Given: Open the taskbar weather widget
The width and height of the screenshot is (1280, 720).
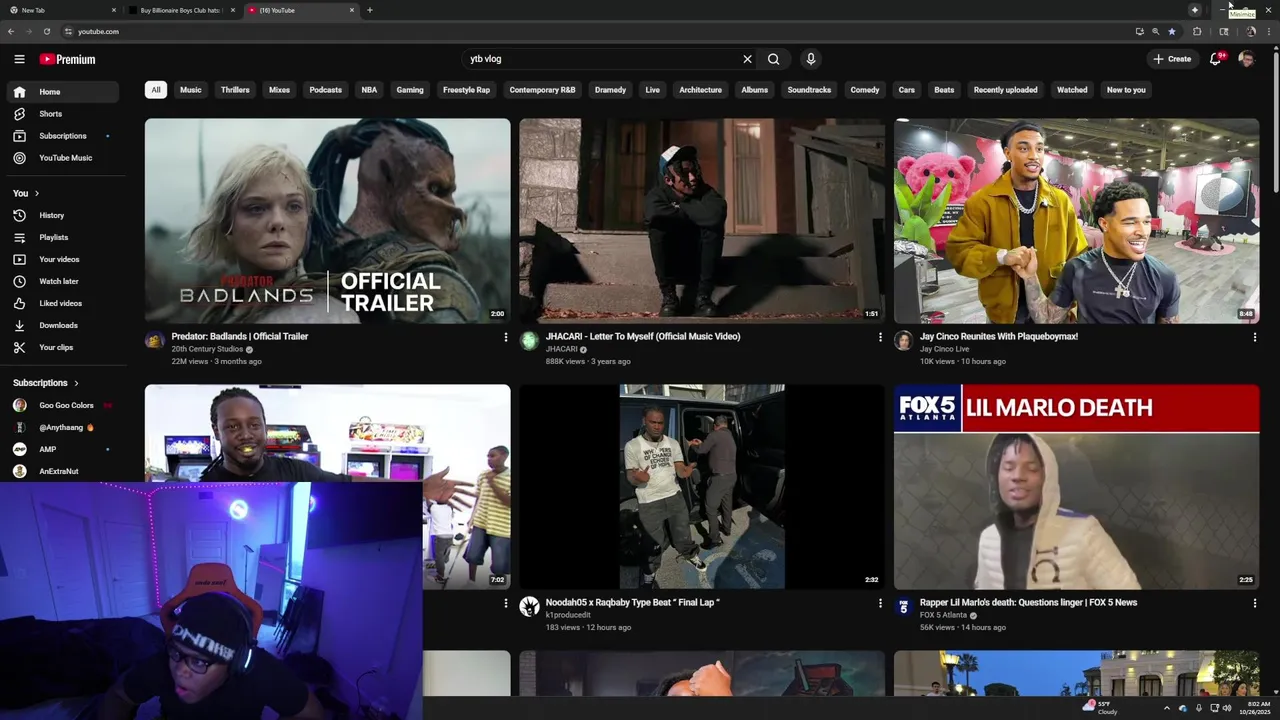Looking at the screenshot, I should click(1100, 708).
